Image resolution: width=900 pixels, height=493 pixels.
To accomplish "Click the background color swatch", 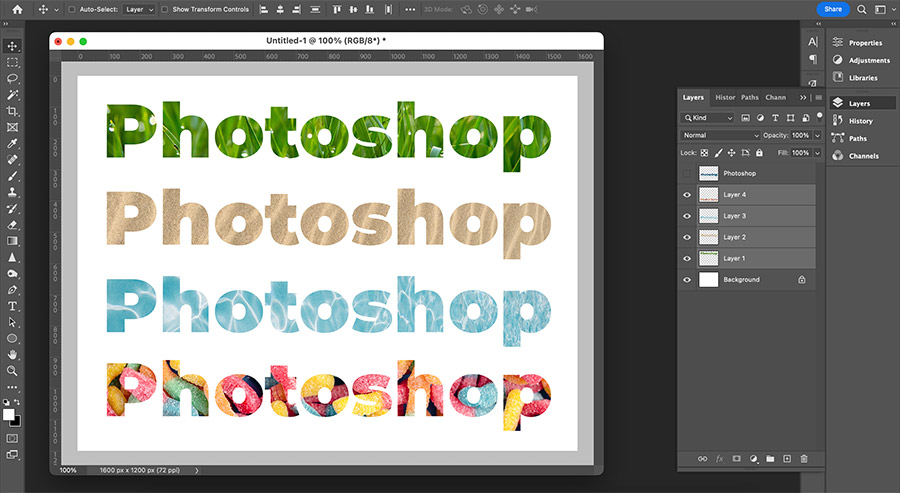I will [16, 422].
